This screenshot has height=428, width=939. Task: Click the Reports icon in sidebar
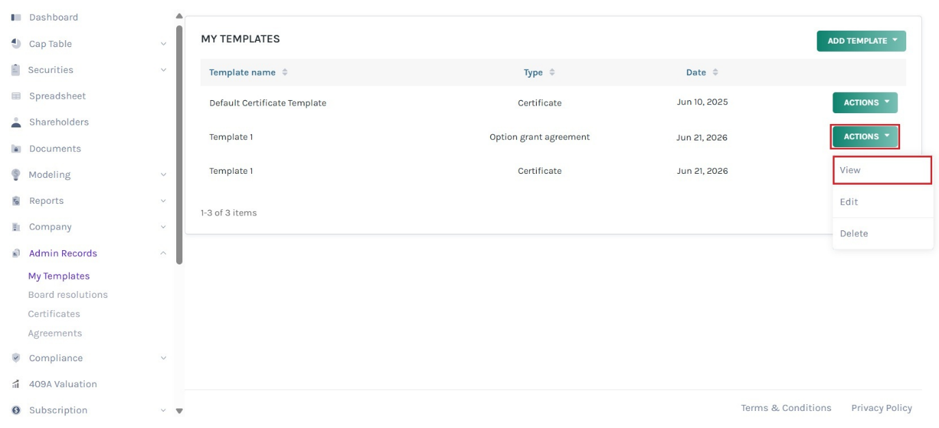(x=16, y=201)
